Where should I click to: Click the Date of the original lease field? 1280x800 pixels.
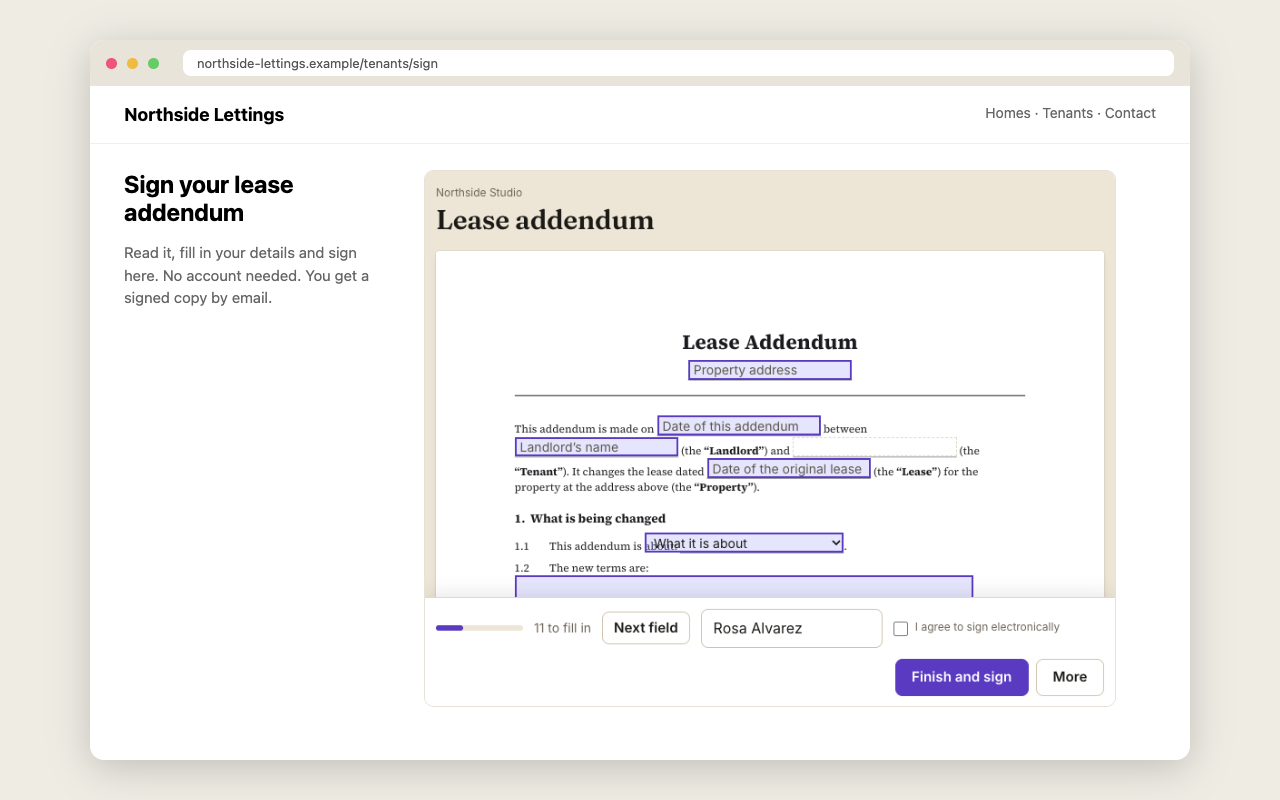tap(789, 469)
